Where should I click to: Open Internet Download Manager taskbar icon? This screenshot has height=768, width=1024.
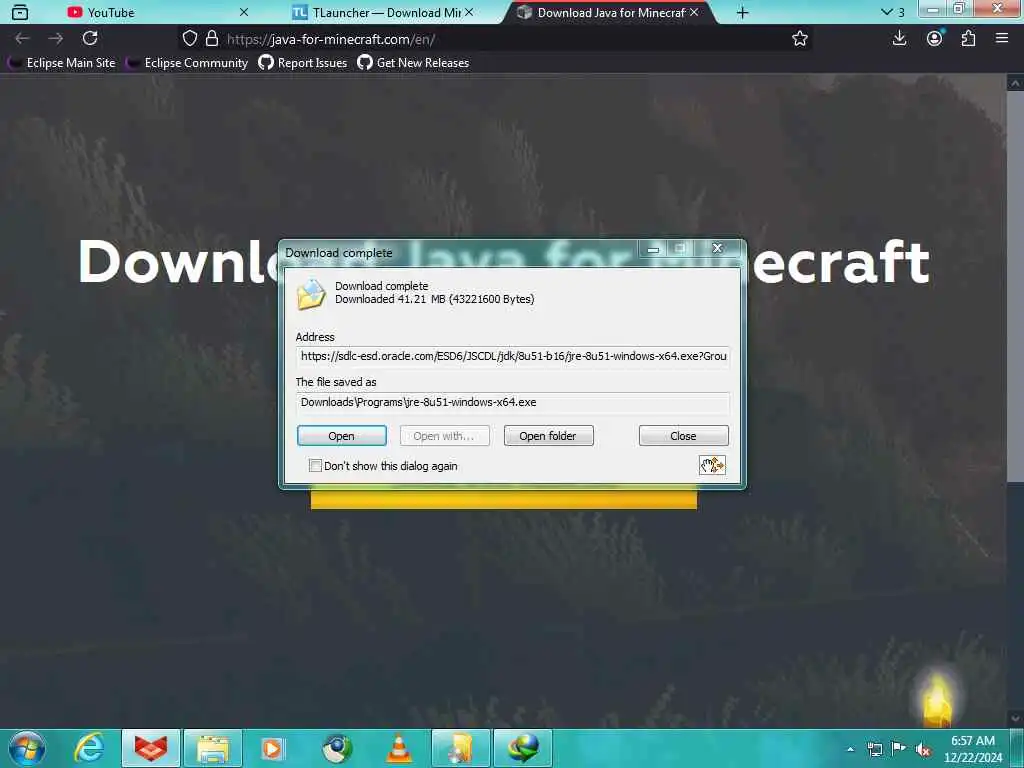click(x=523, y=748)
